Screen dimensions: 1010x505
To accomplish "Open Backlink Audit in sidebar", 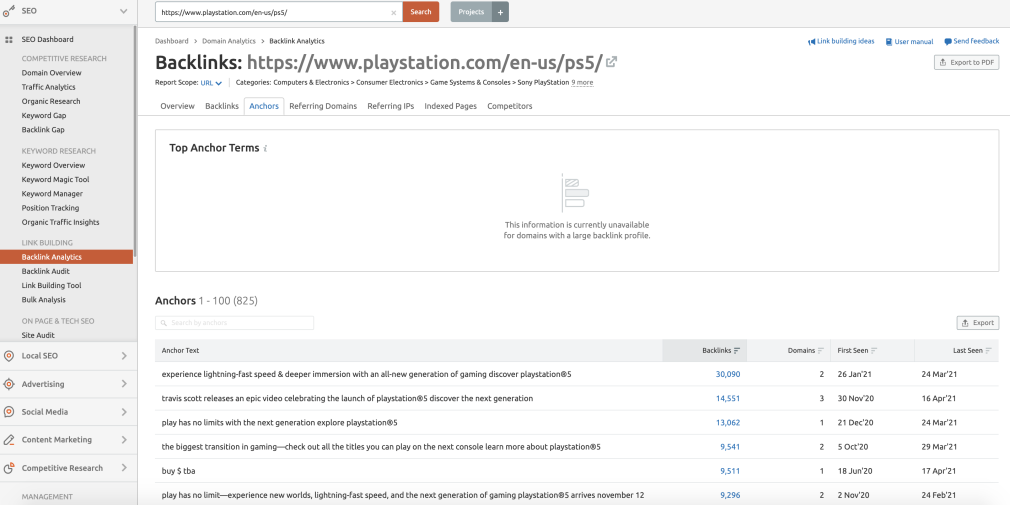I will [46, 271].
